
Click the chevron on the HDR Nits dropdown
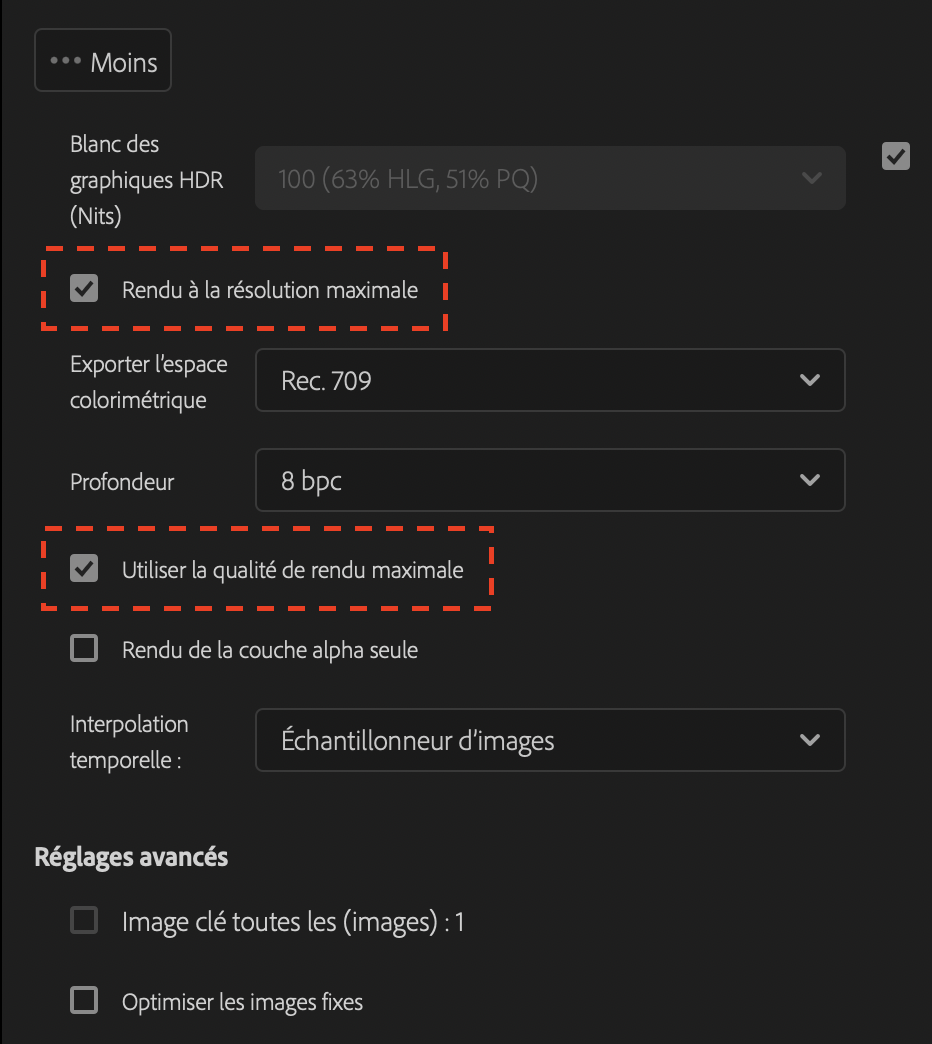(x=810, y=178)
